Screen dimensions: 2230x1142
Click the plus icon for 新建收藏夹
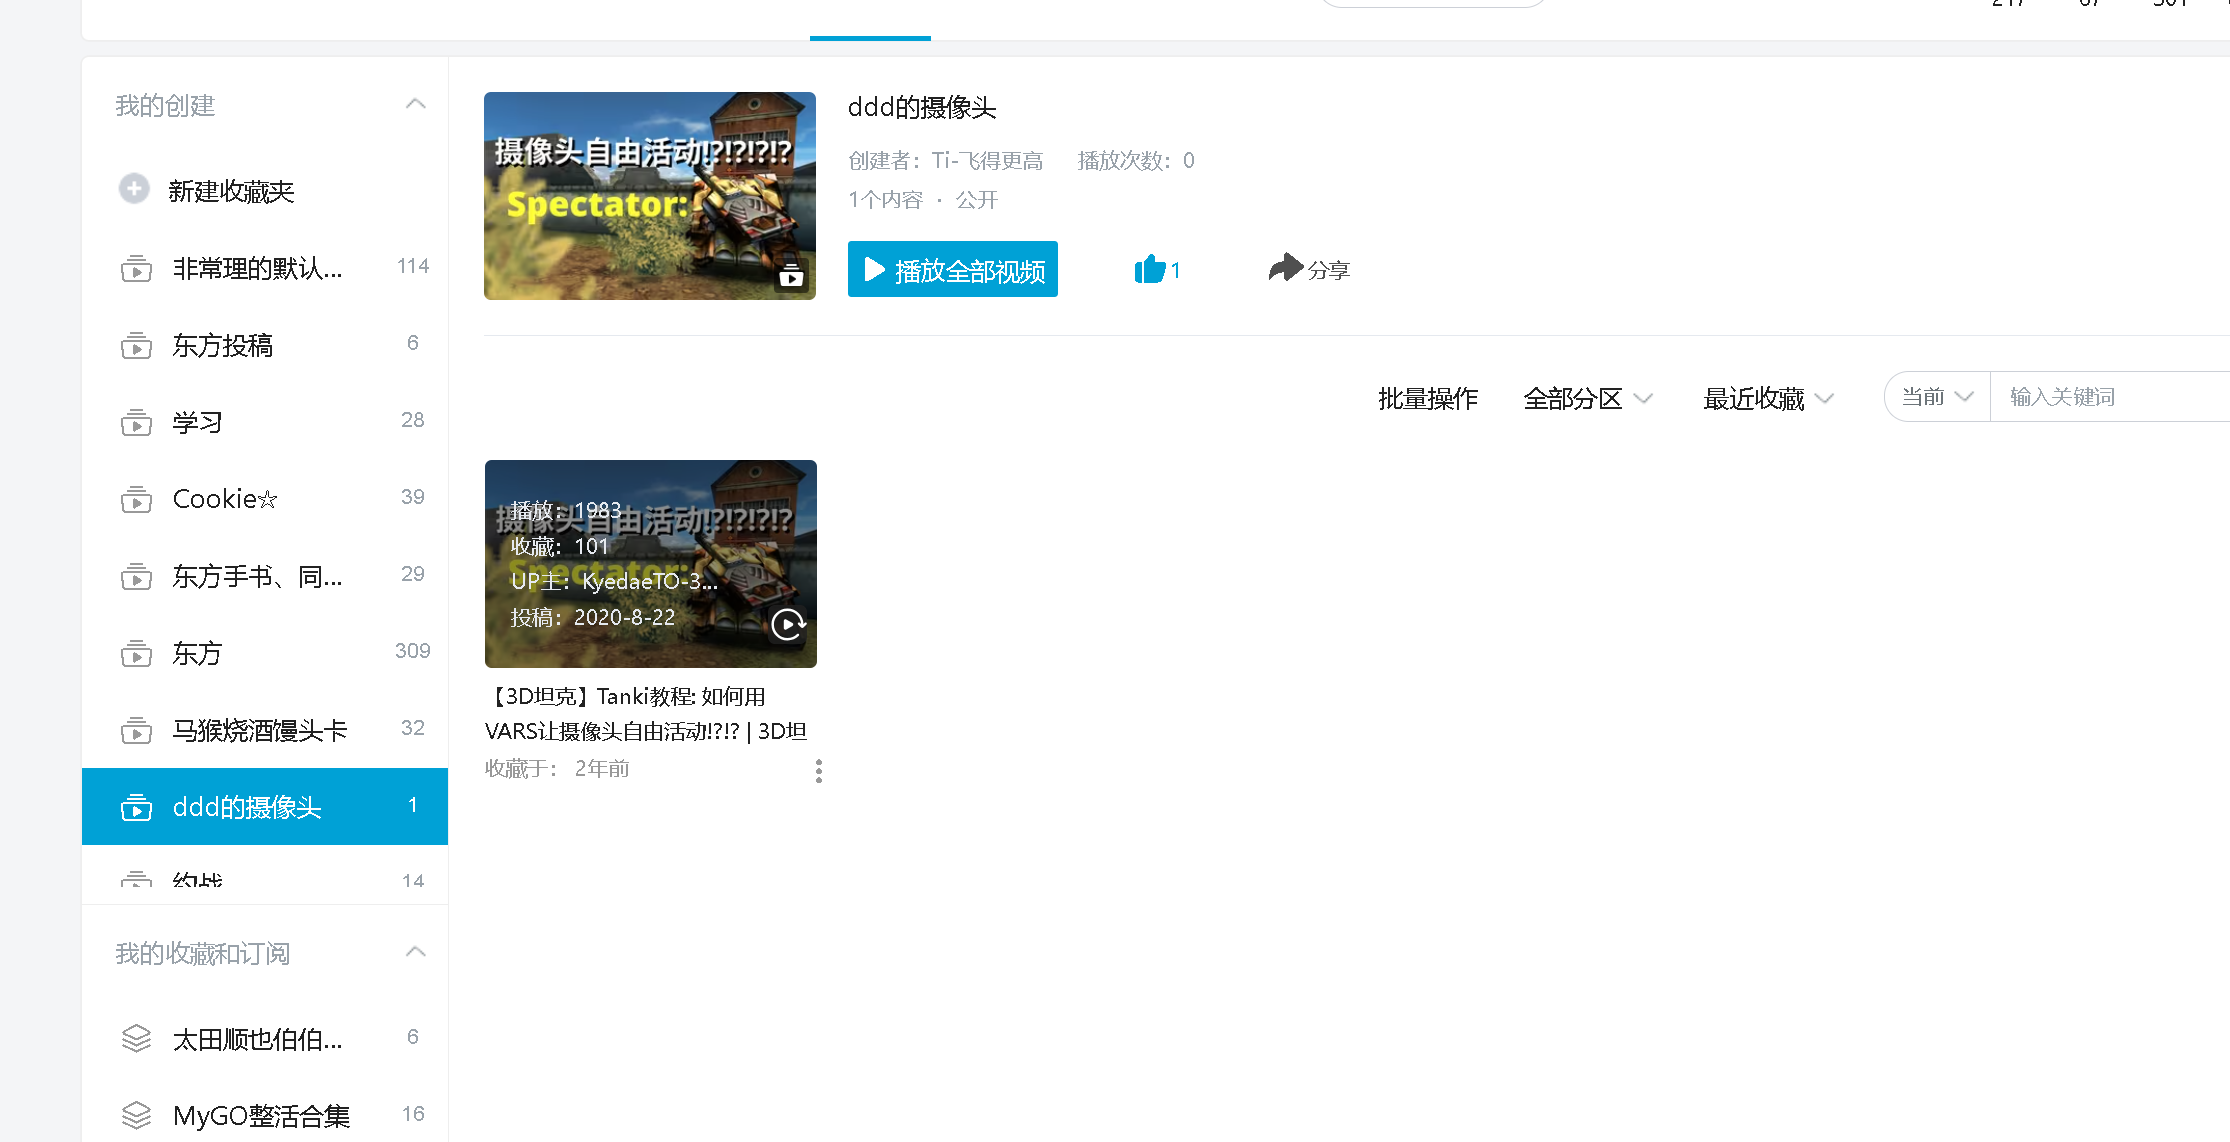[x=134, y=189]
